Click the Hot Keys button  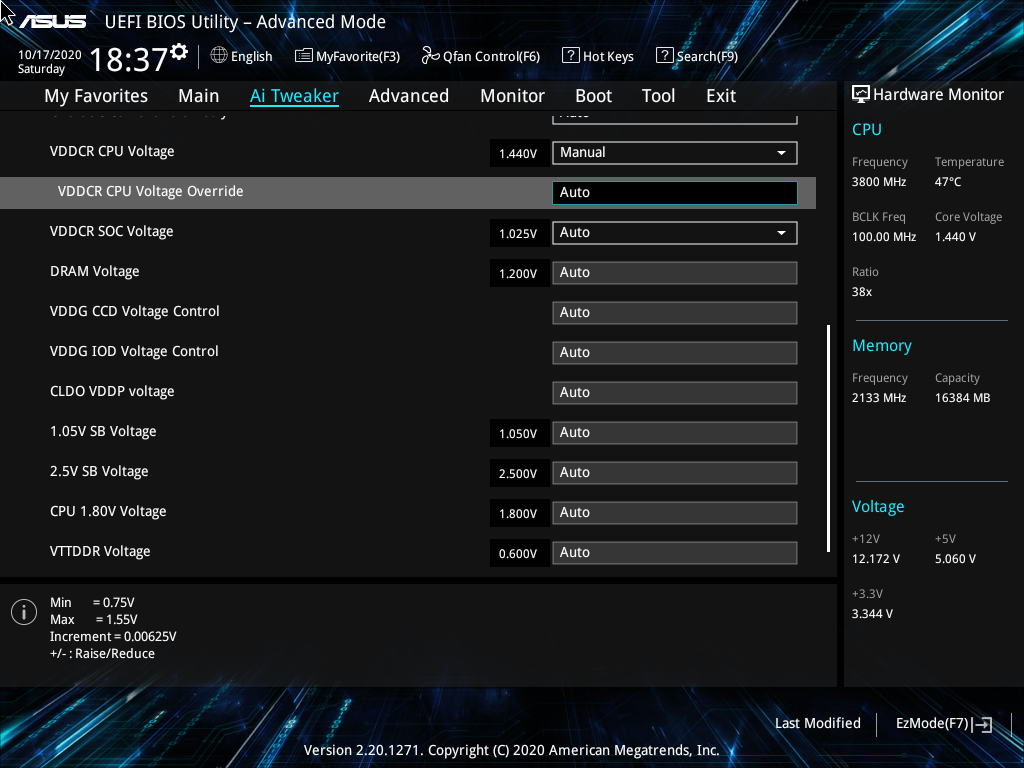[598, 56]
